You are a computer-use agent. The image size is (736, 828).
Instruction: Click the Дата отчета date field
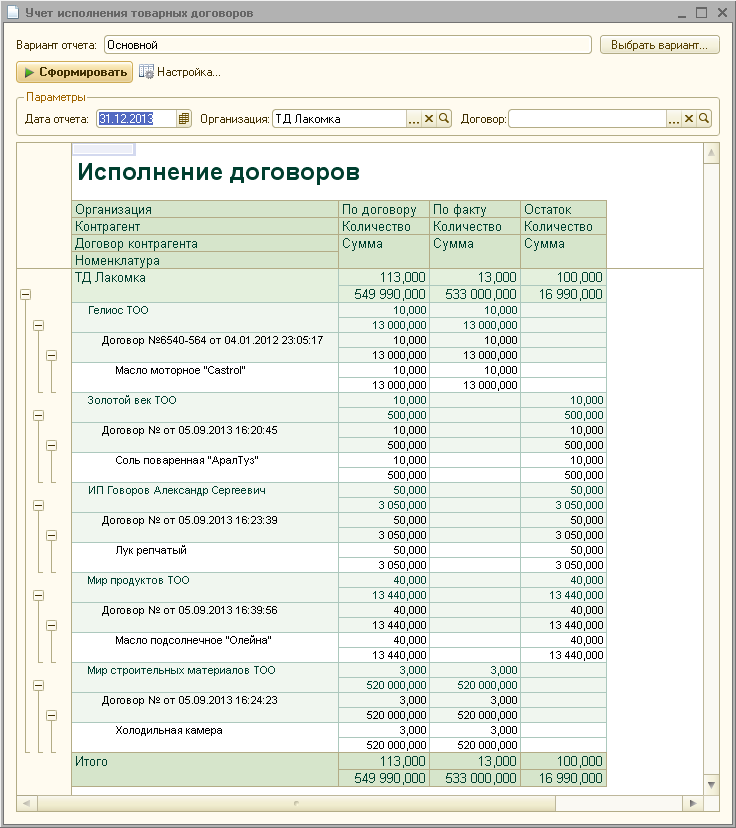136,119
